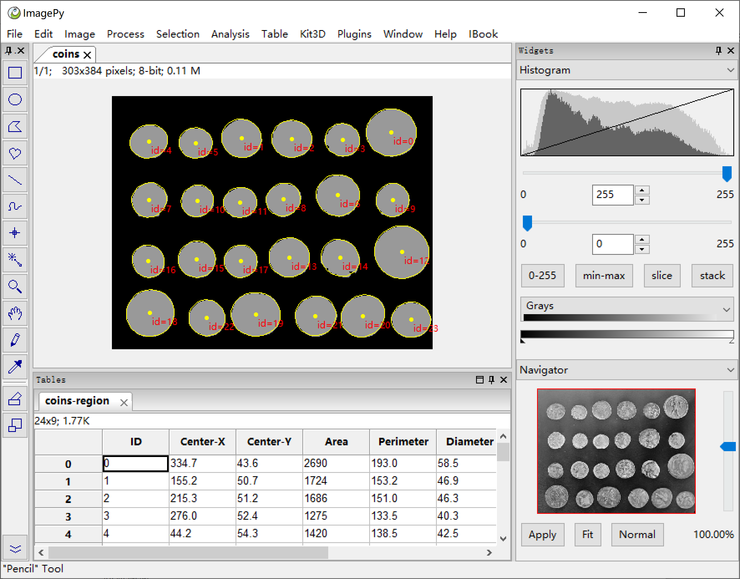
Task: Select the Rectangle selection tool
Action: pos(15,73)
